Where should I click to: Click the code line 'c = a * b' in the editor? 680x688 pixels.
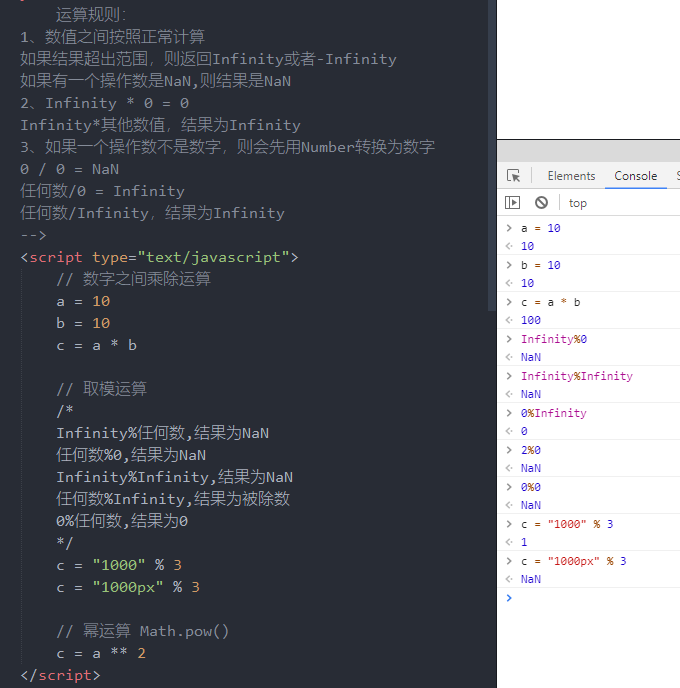pyautogui.click(x=97, y=345)
